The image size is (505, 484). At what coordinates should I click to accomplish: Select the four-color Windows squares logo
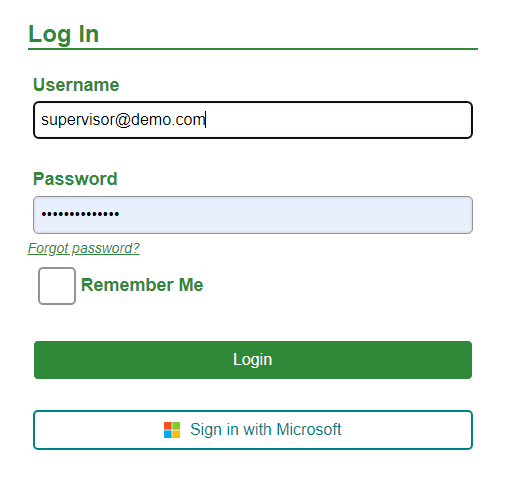[x=172, y=430]
